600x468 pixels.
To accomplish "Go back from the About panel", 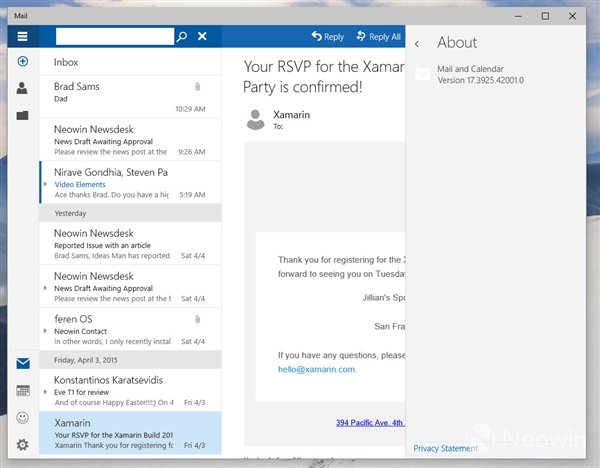I will tap(417, 43).
